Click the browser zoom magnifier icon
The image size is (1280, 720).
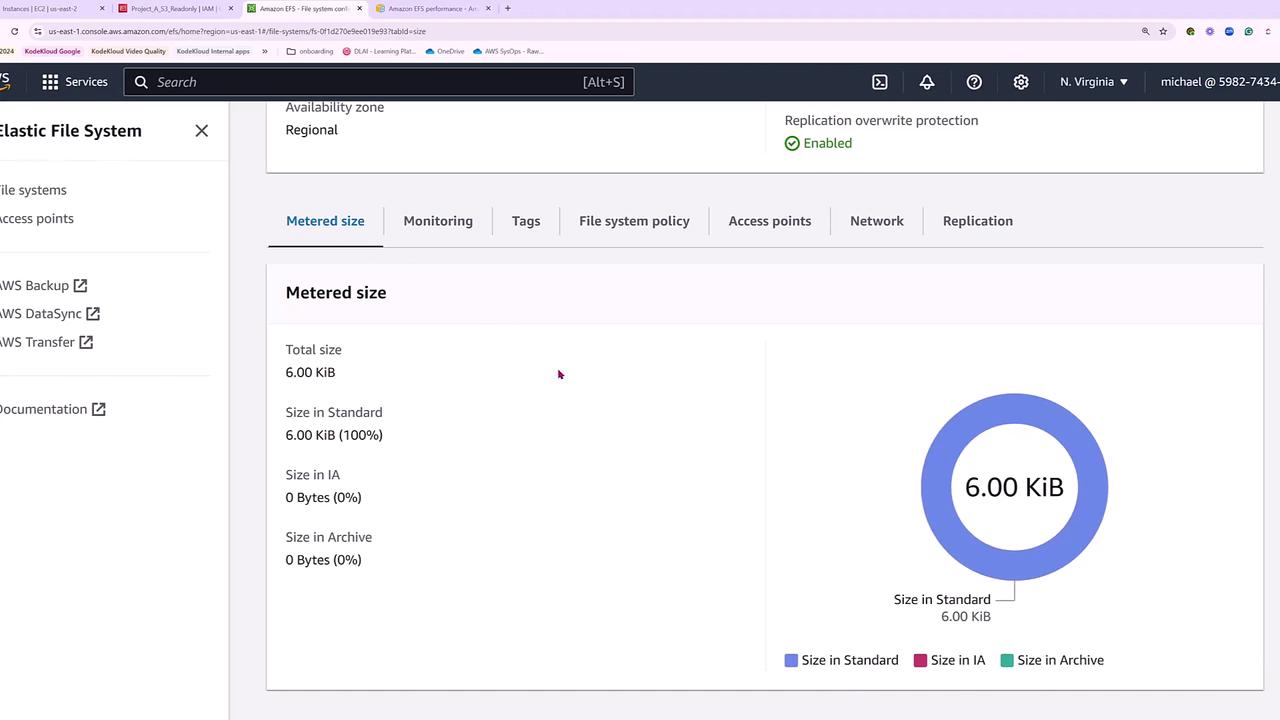pos(1145,31)
